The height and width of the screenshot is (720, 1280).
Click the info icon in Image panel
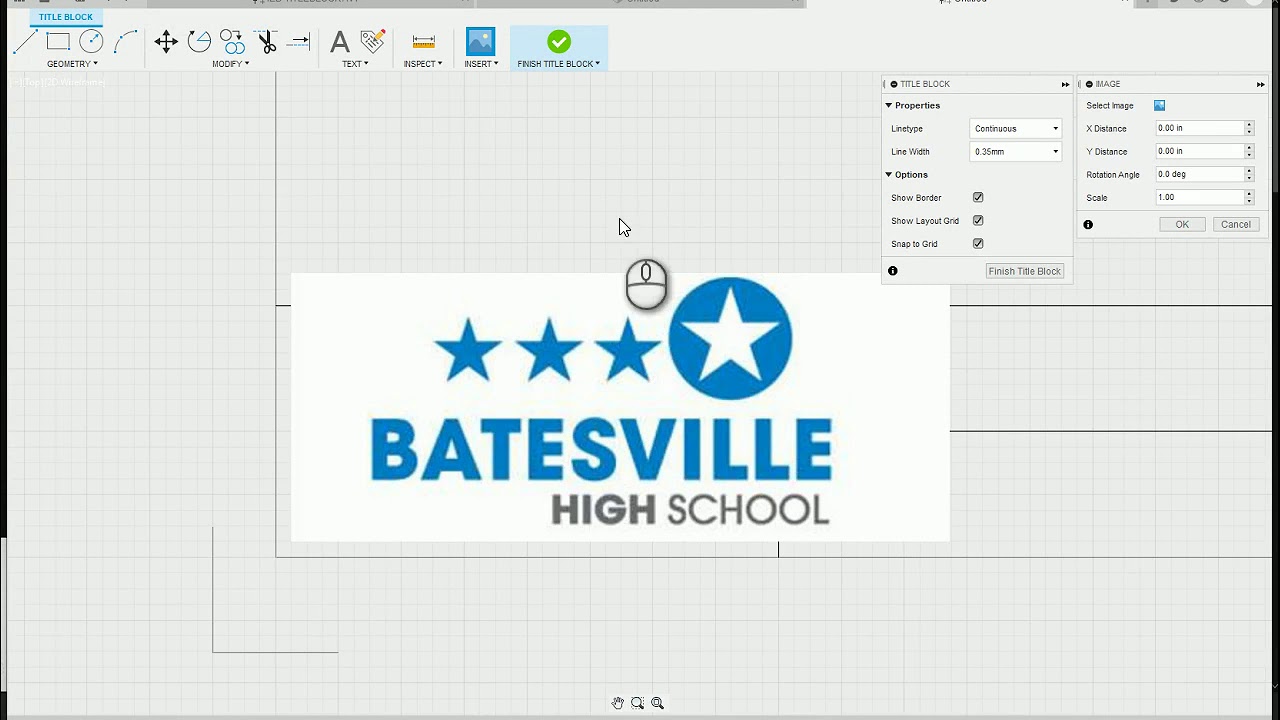(1088, 225)
